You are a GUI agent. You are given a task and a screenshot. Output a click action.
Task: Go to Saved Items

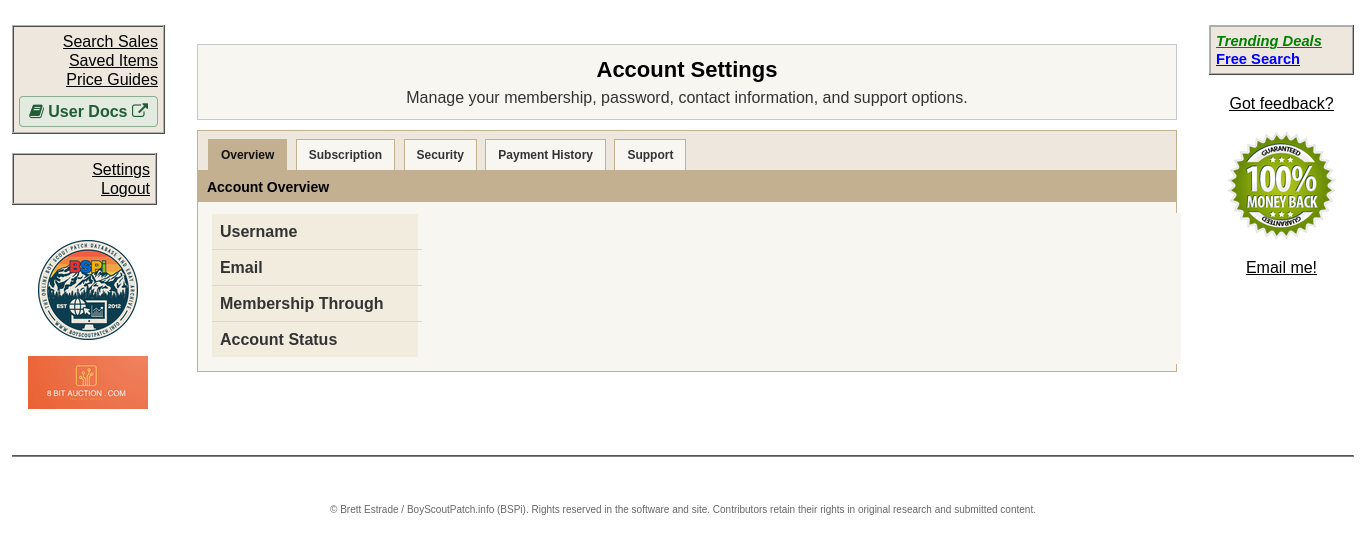tap(113, 60)
